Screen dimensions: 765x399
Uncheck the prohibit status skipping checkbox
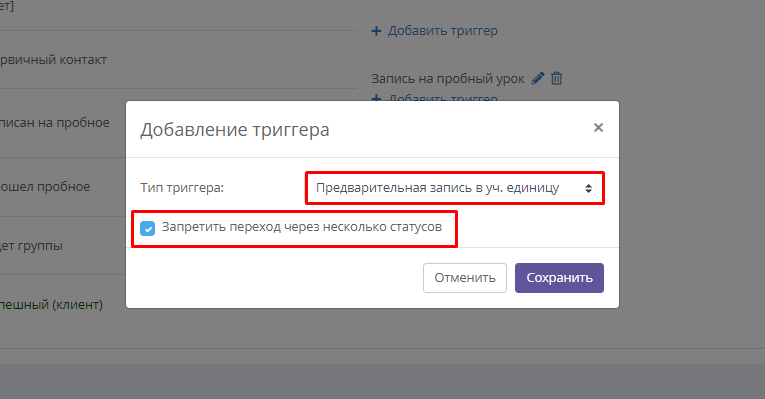click(147, 228)
